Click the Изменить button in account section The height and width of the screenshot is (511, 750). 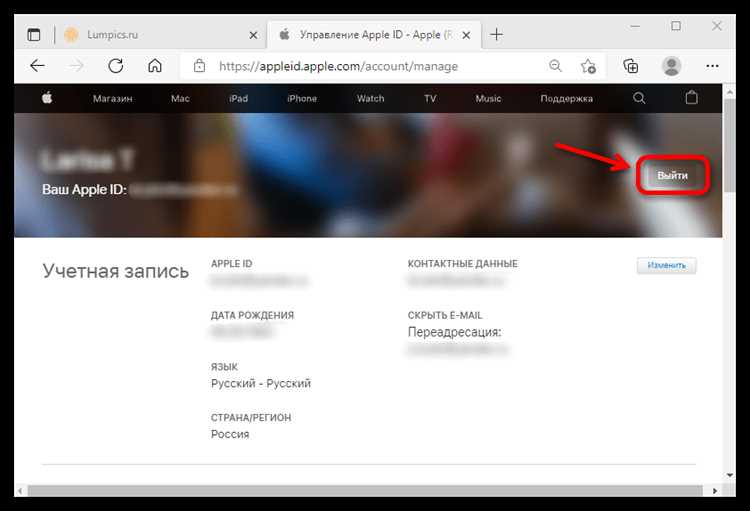666,265
